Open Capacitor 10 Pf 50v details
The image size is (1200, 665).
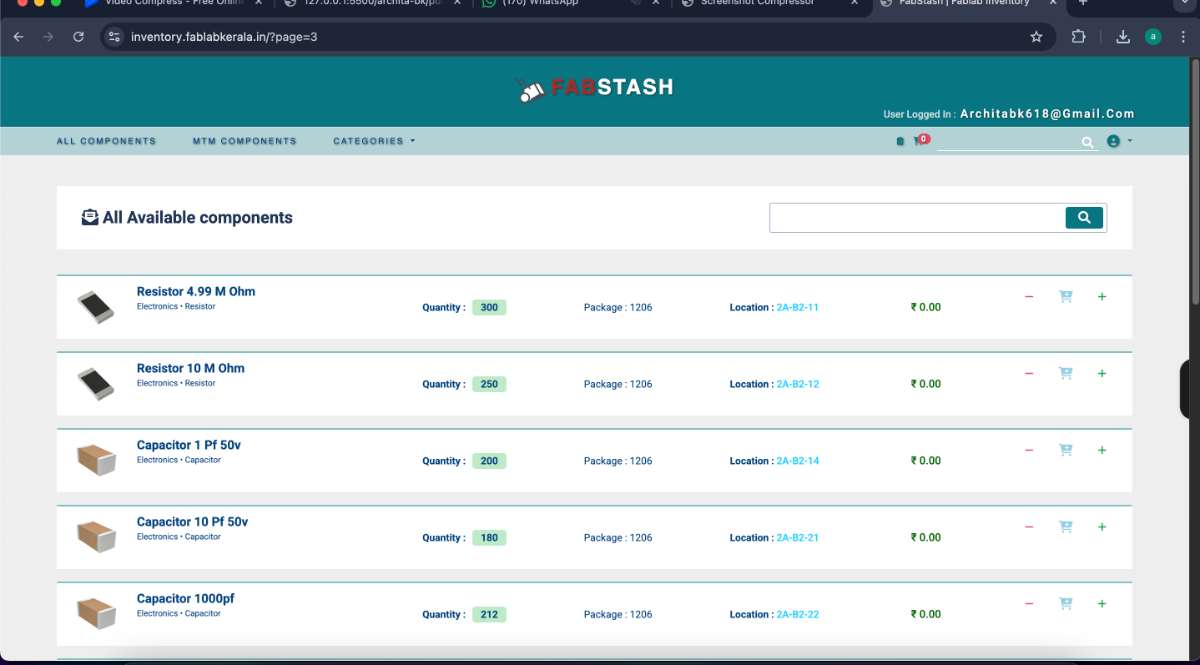[192, 522]
